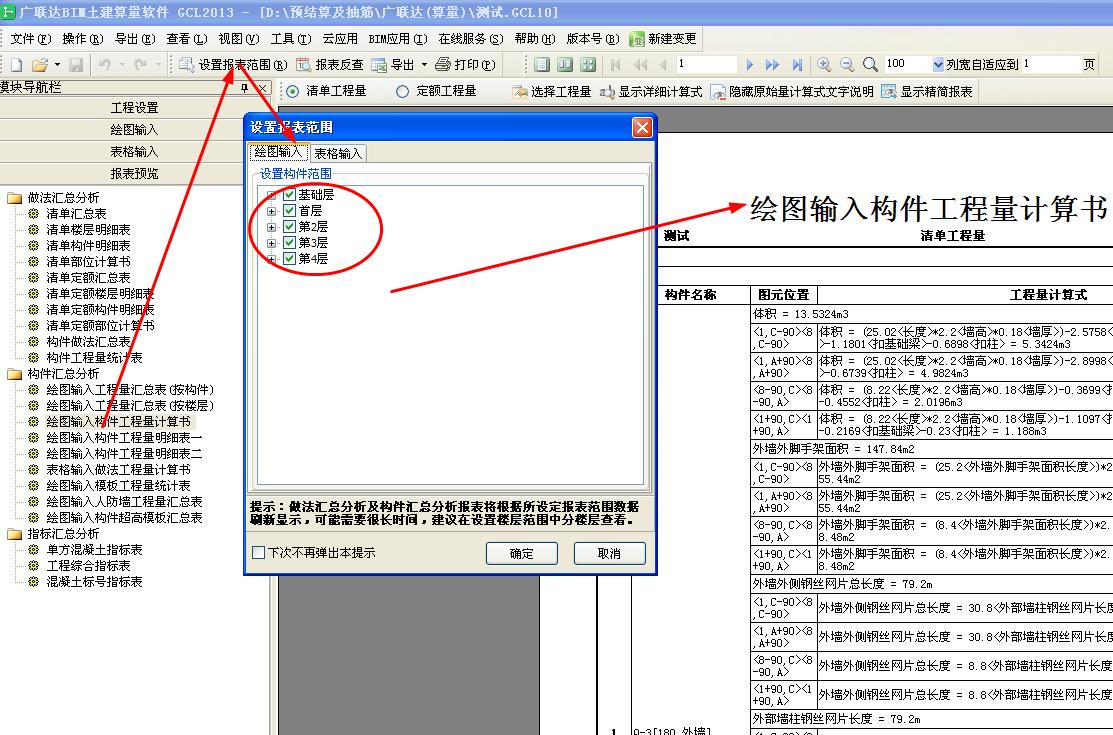Screen dimensions: 1113x735
Task: Switch to the 绘图输入 tab in dialog
Action: pos(279,152)
